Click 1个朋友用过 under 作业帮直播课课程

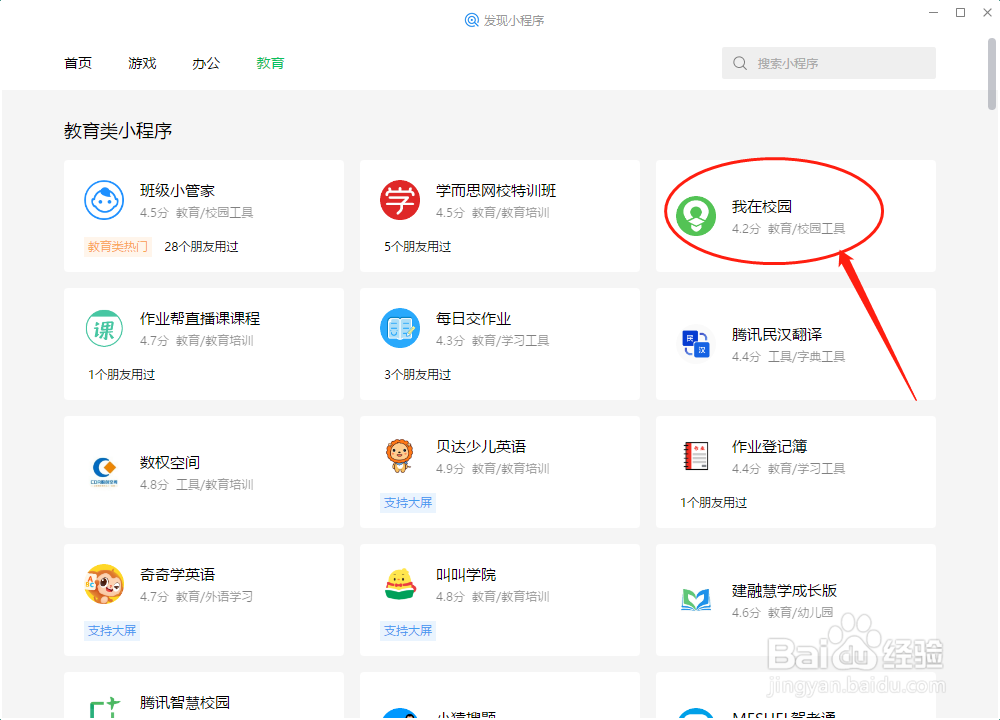click(x=122, y=375)
